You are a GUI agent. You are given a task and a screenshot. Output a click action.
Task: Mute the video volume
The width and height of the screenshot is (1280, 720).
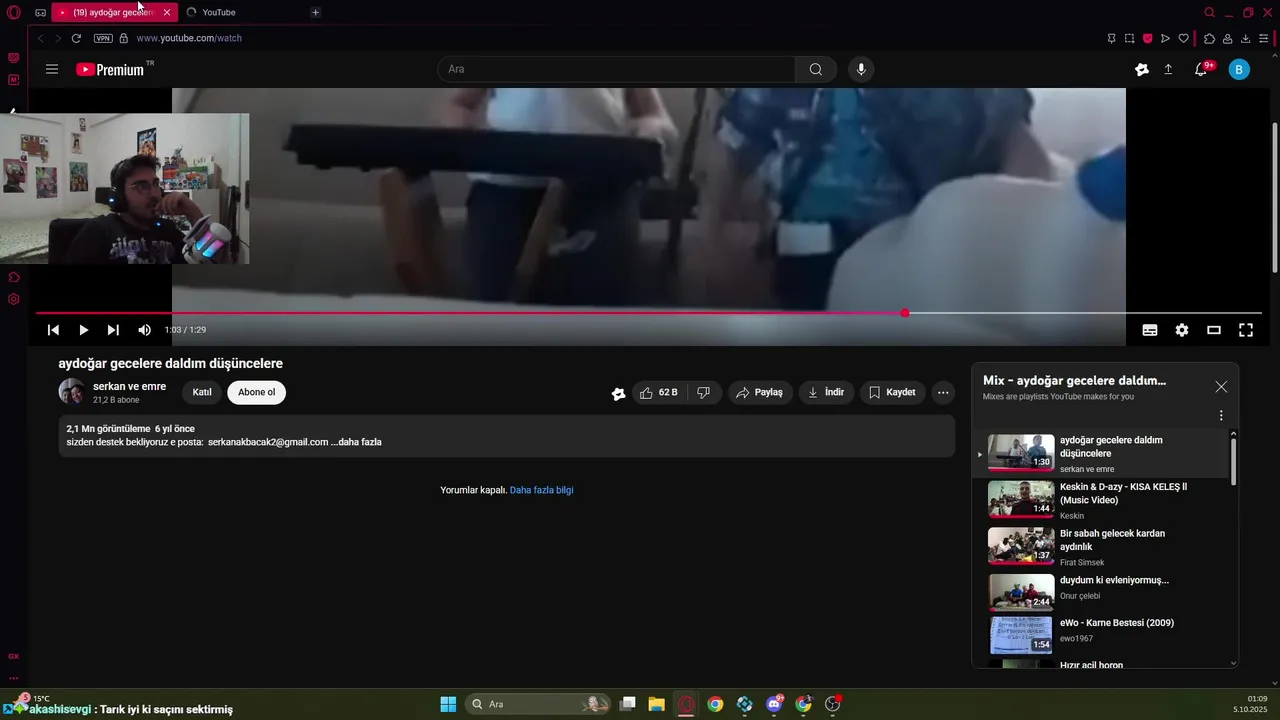click(x=144, y=330)
